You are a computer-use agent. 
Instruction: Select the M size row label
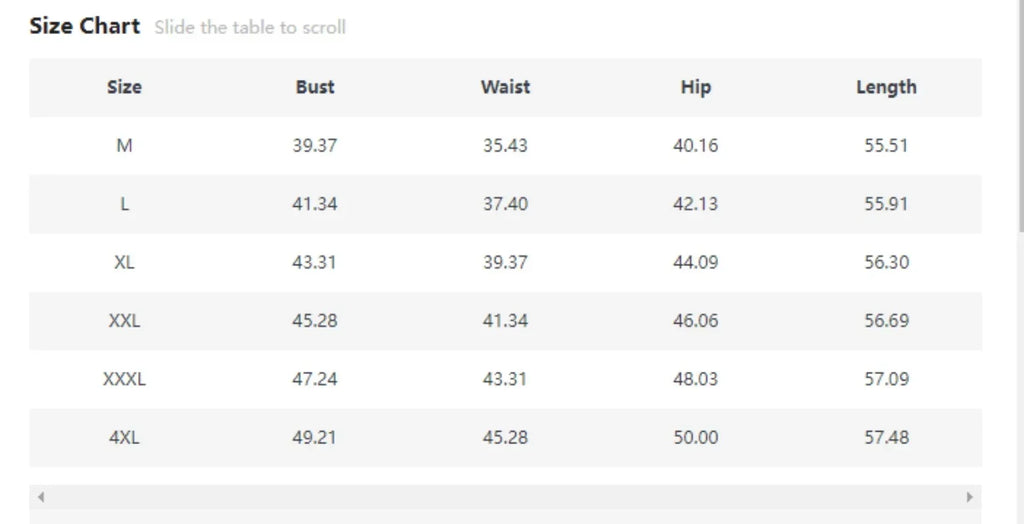(x=124, y=146)
